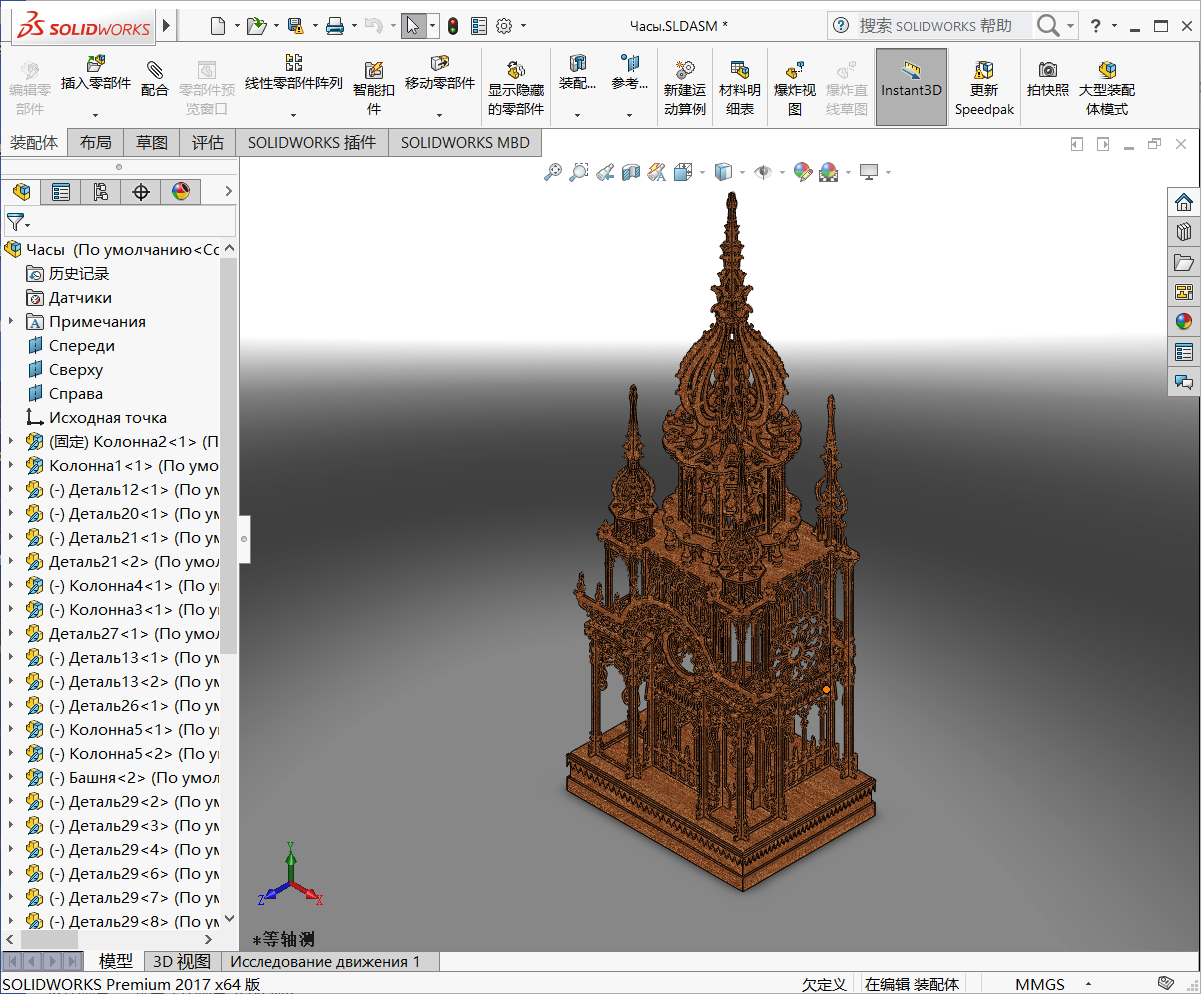This screenshot has height=994, width=1201.
Task: Open the PropertyManager tab icon
Action: tap(61, 192)
